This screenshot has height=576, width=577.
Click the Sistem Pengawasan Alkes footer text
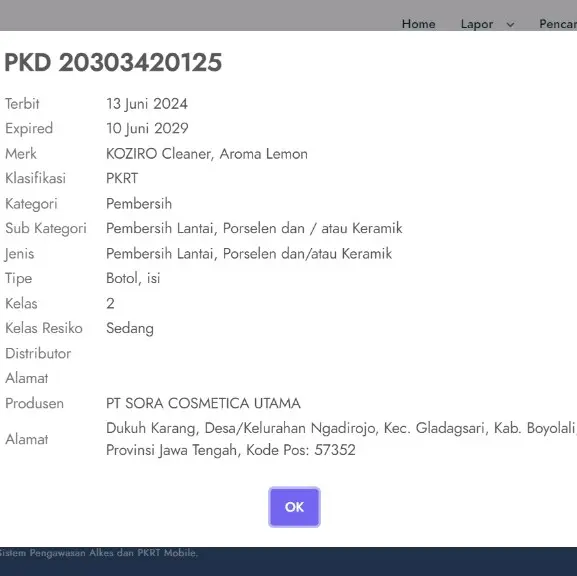coord(99,553)
